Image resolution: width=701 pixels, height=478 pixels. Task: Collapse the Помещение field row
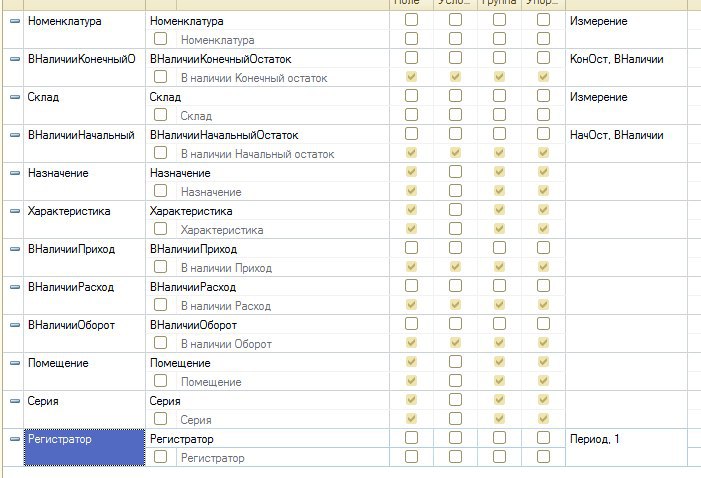pyautogui.click(x=15, y=363)
